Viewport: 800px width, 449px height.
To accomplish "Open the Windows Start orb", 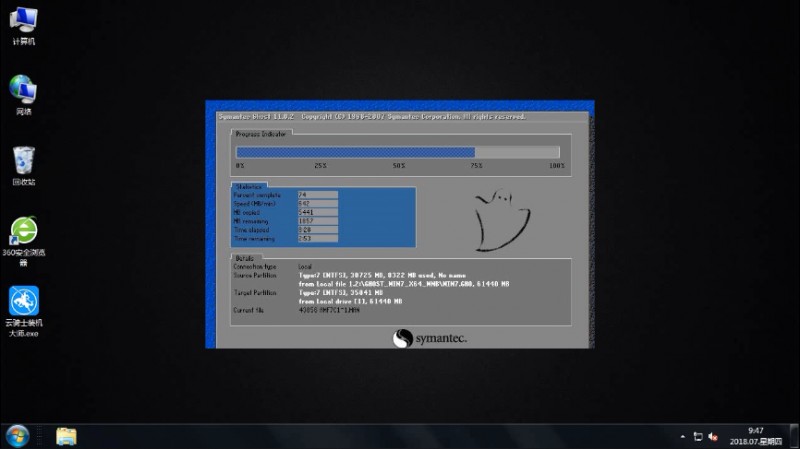I will coord(17,436).
